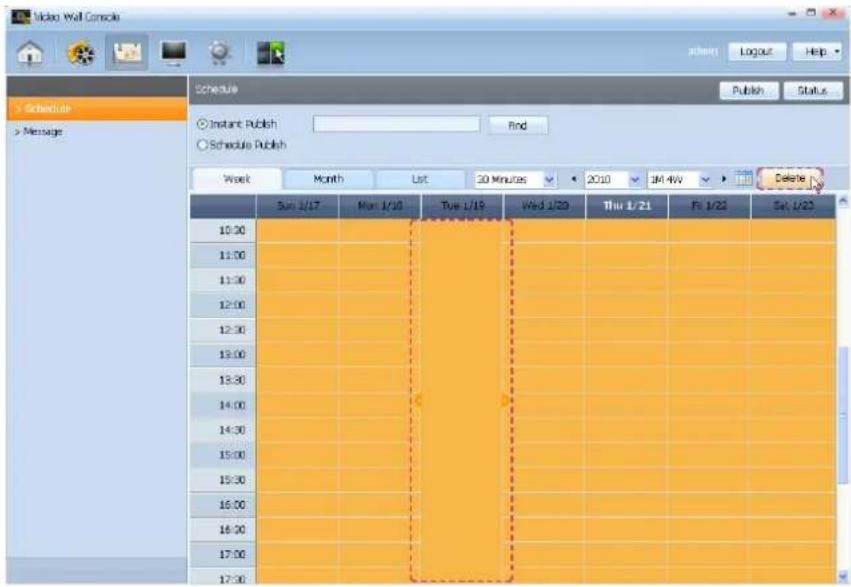Switch to the List tab
851x587 pixels.
click(420, 179)
